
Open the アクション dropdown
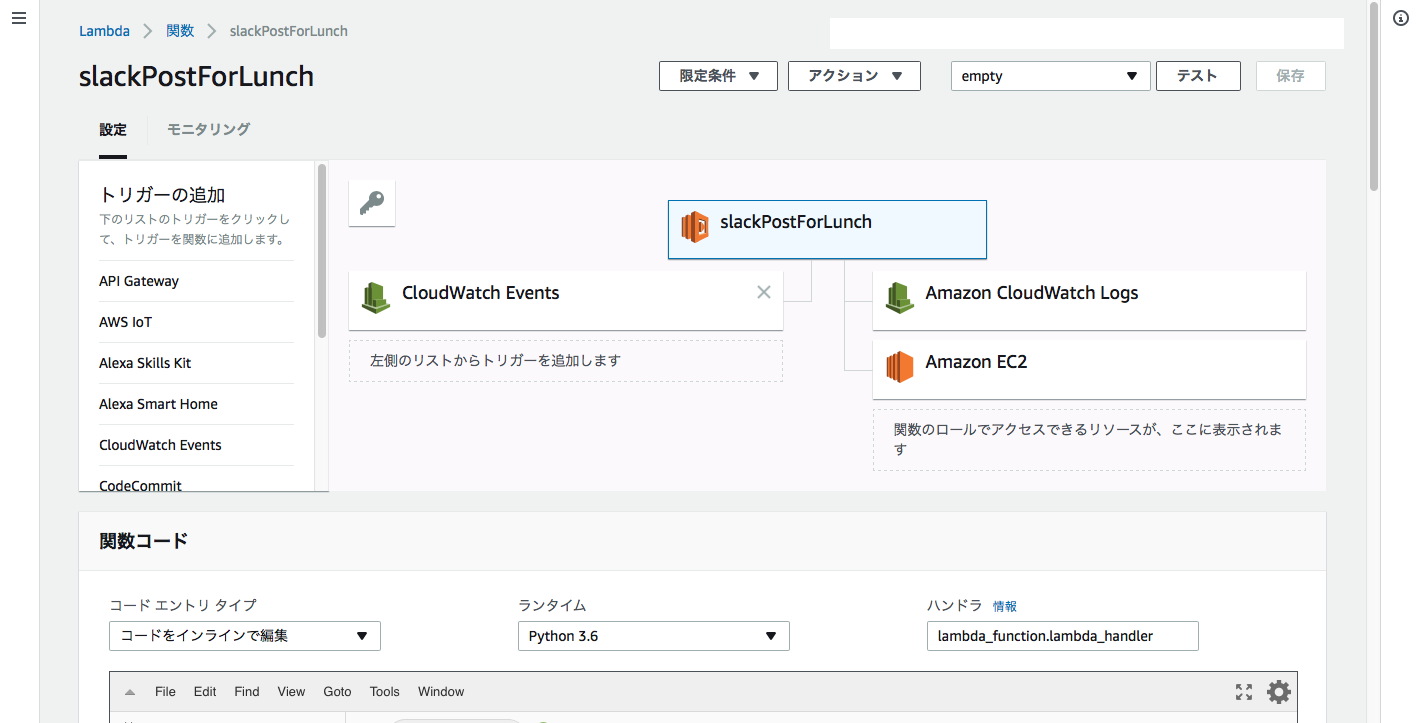point(854,76)
